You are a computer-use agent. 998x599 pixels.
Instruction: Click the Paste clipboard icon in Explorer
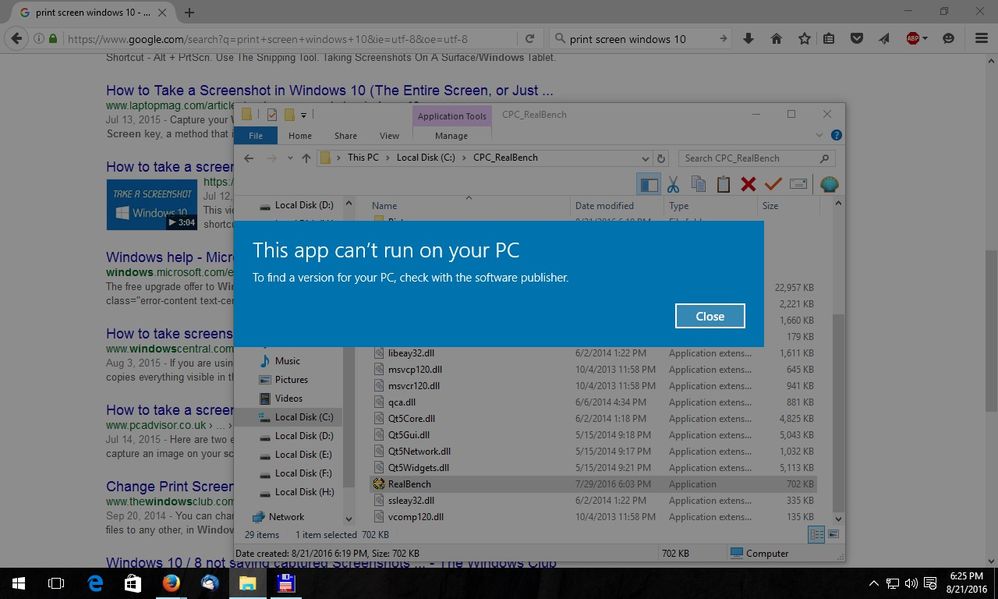click(x=723, y=185)
